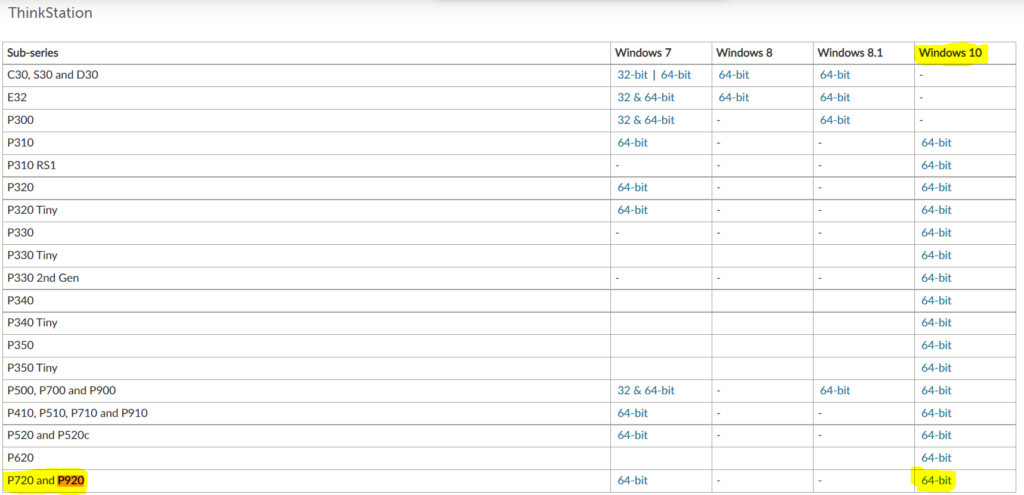Select the highlighted P720 and P920 label
The height and width of the screenshot is (495, 1024).
coord(46,482)
